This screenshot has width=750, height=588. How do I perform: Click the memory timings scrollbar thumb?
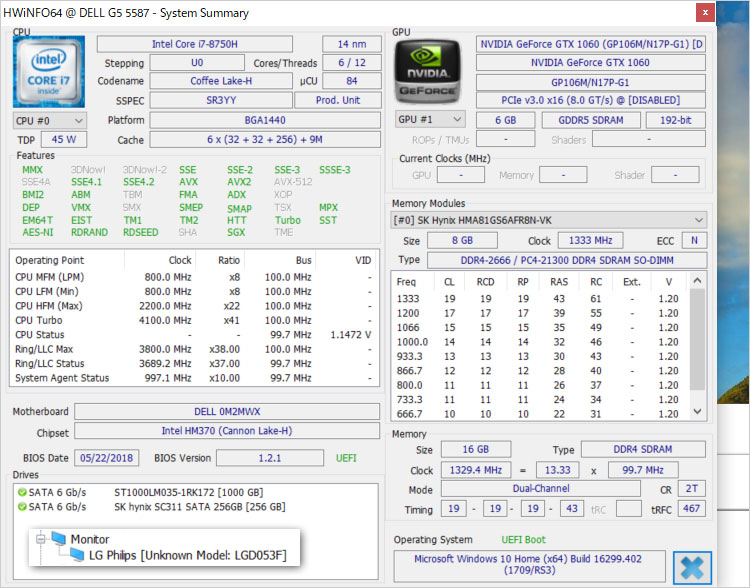pyautogui.click(x=697, y=340)
